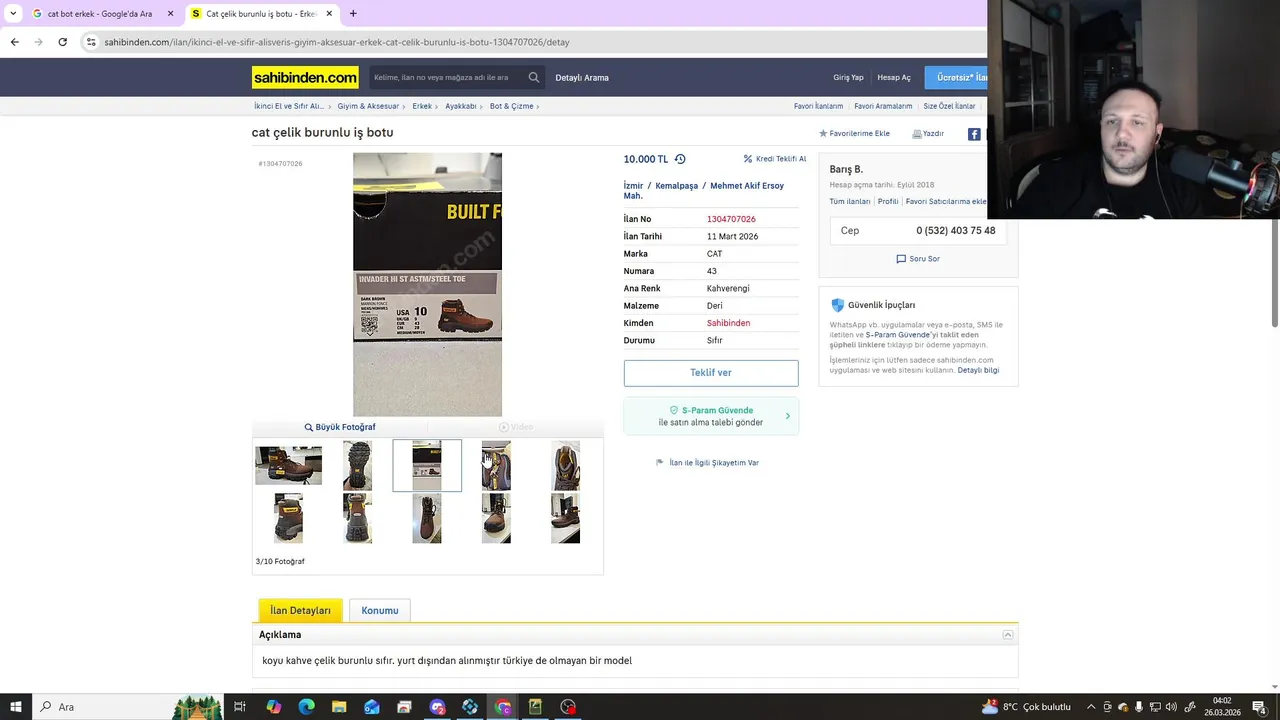Click Detaylı Arama link
This screenshot has height=720, width=1280.
(582, 77)
